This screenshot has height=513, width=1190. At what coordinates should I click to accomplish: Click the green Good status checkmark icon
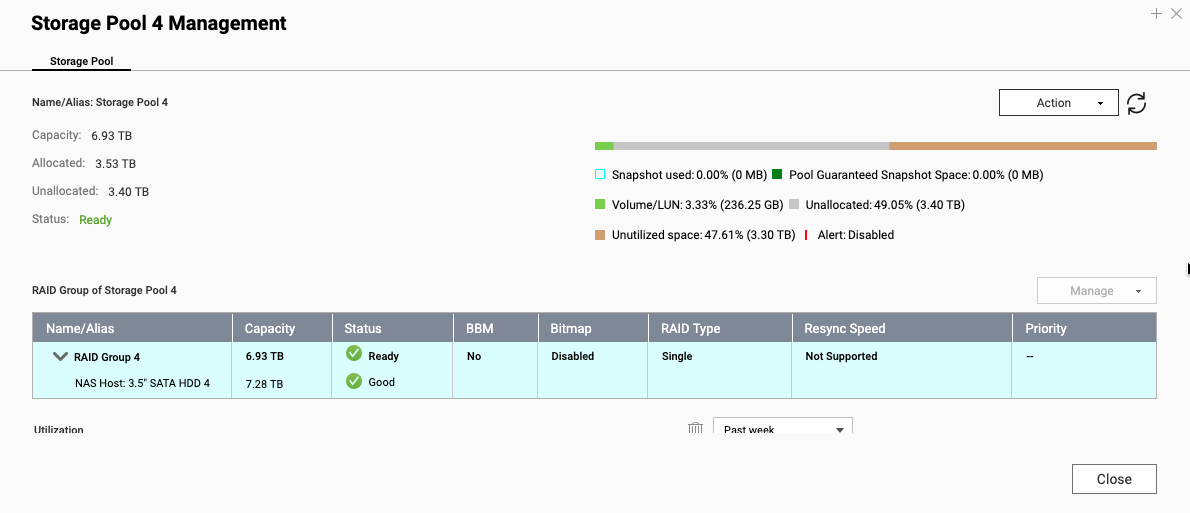[x=354, y=381]
